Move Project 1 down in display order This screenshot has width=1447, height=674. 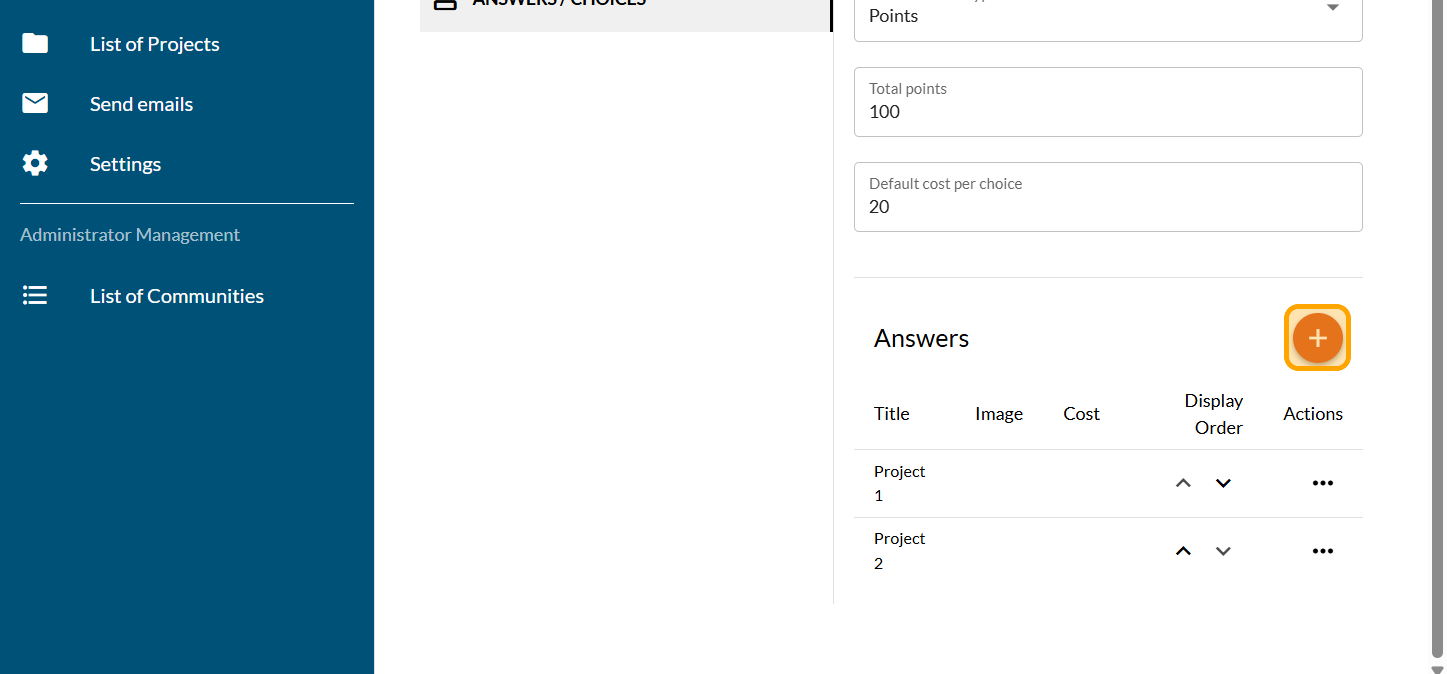tap(1223, 483)
